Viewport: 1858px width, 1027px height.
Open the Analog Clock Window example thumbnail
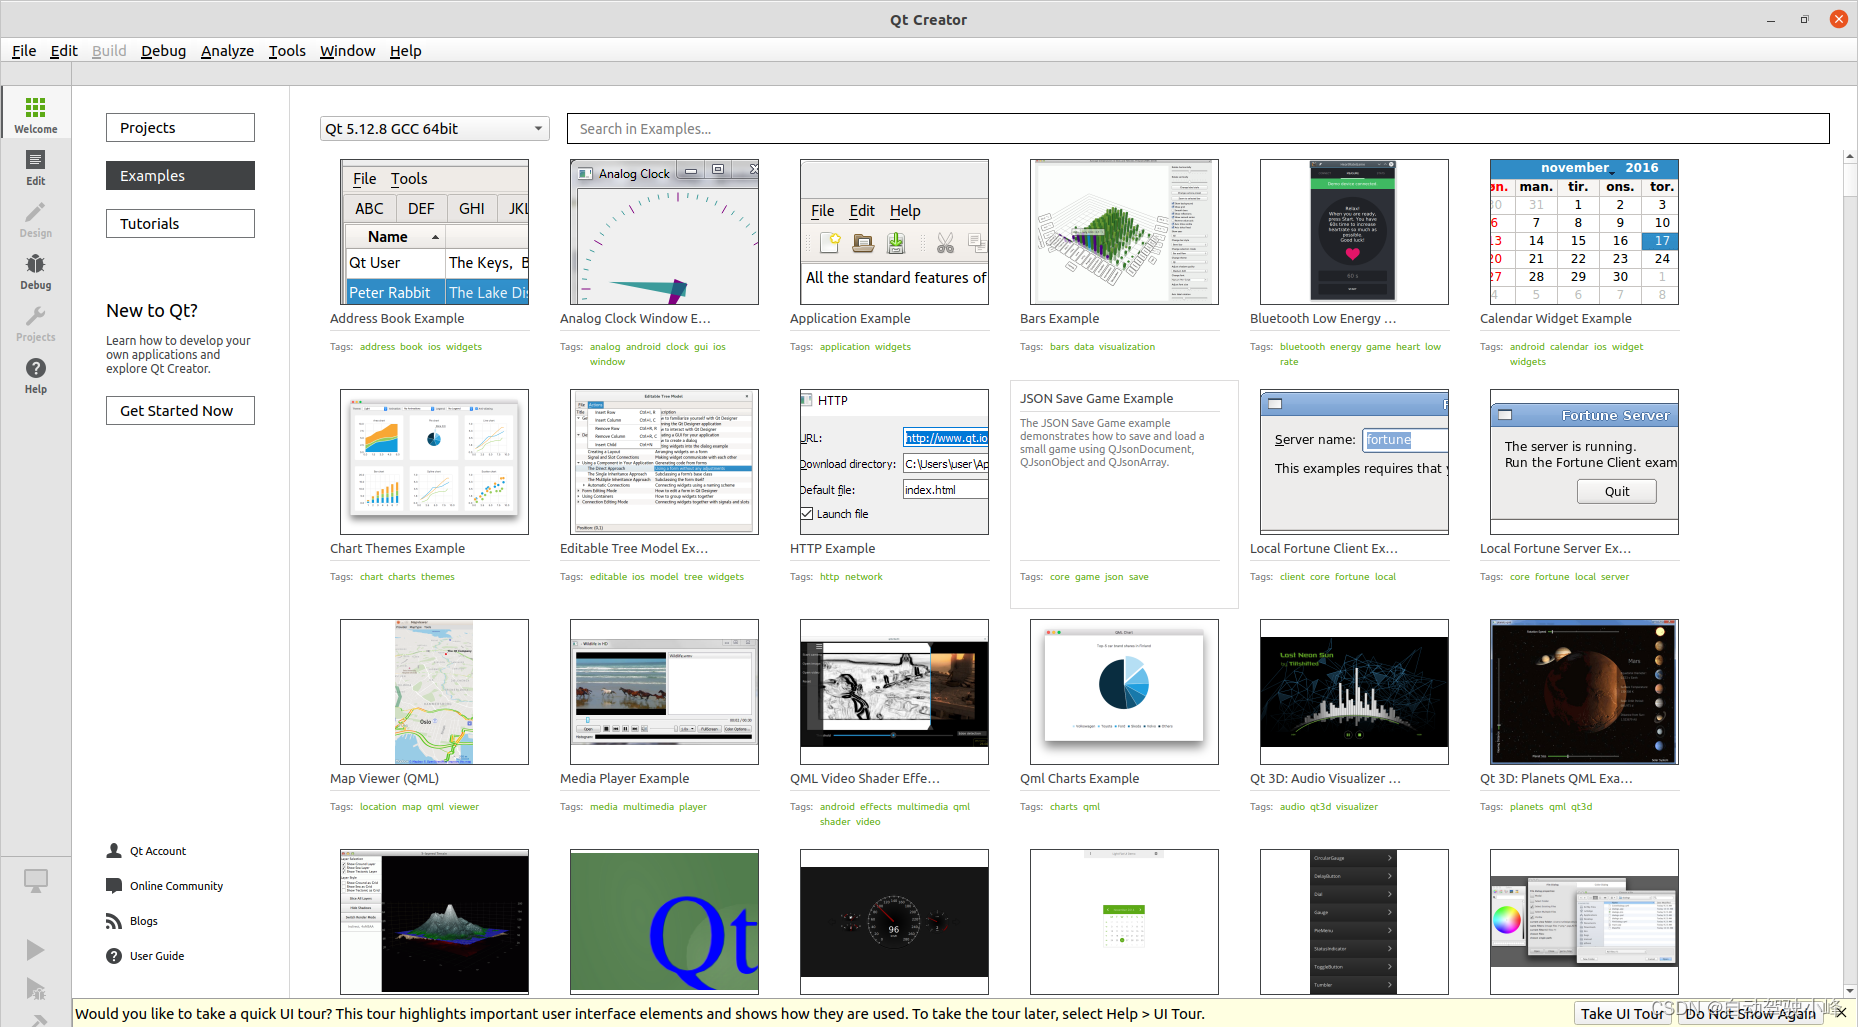click(664, 232)
